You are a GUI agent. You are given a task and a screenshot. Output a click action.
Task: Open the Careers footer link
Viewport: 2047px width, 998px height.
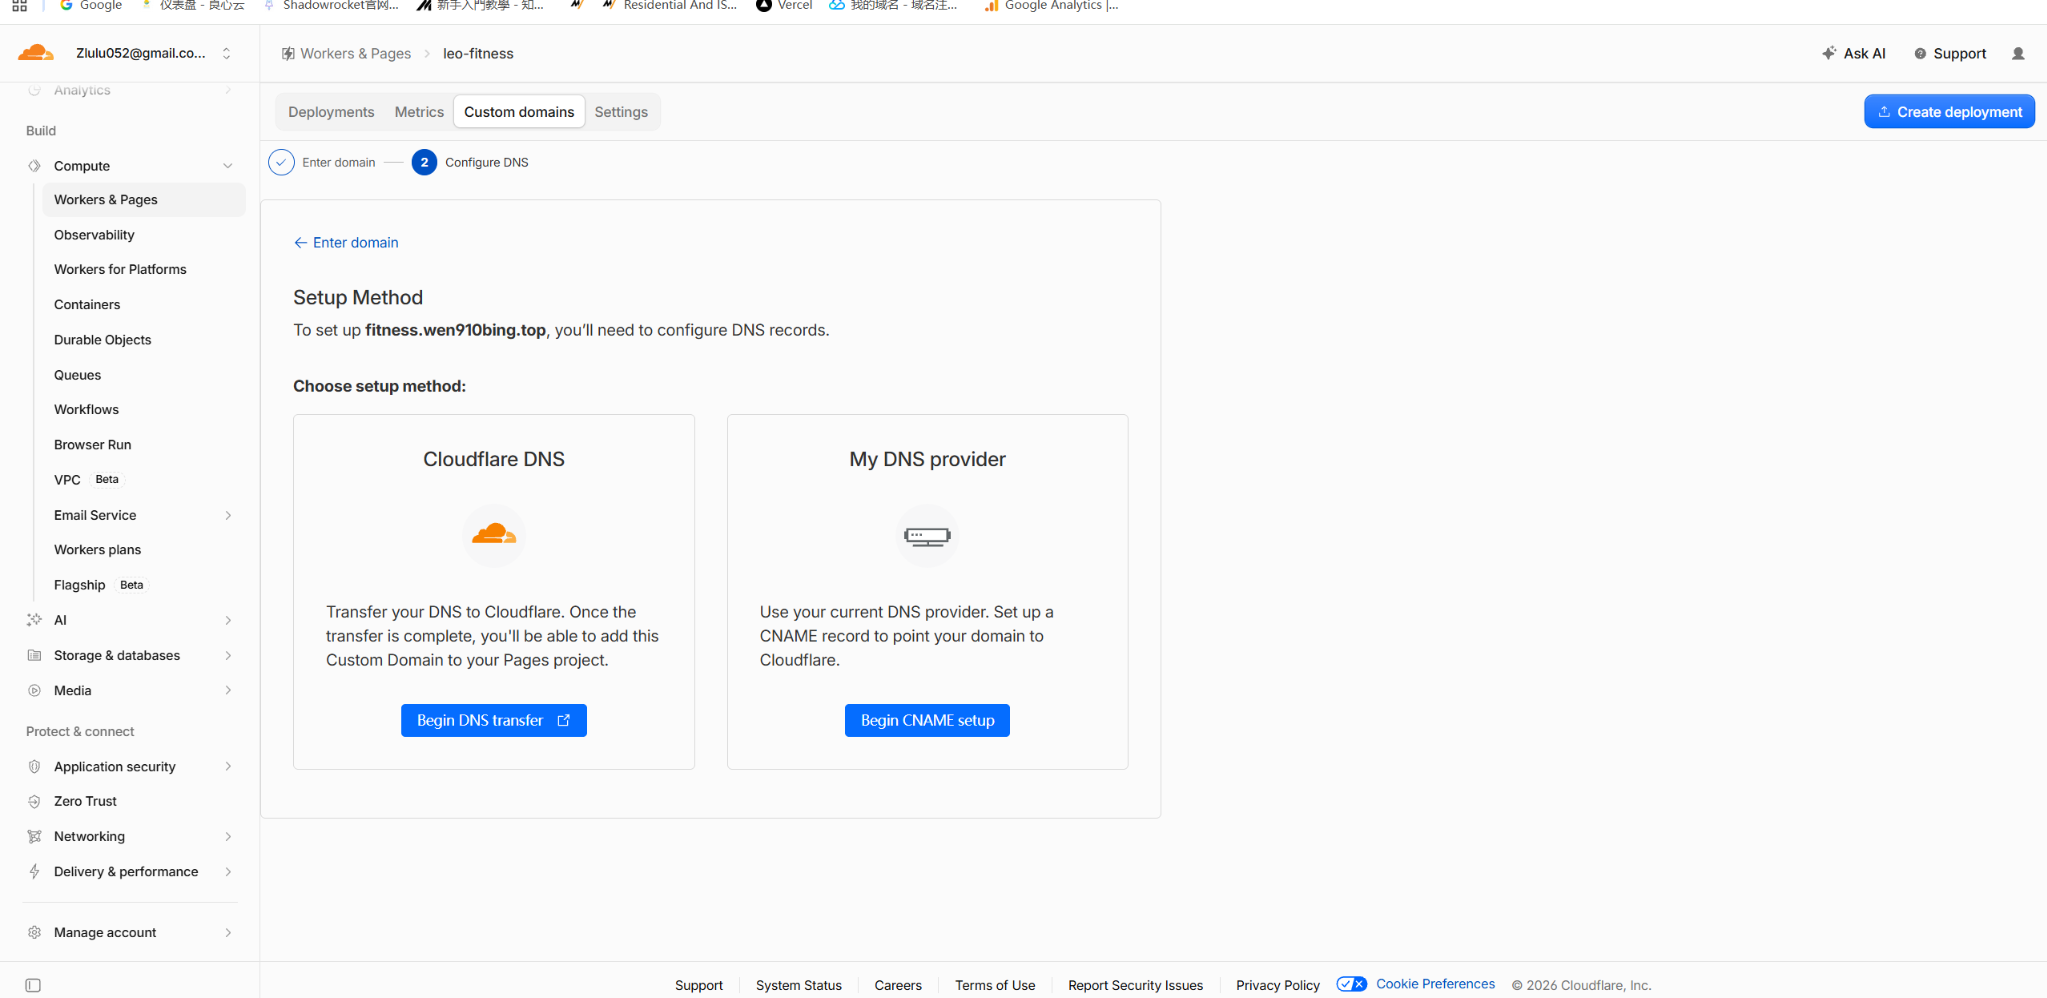[898, 985]
